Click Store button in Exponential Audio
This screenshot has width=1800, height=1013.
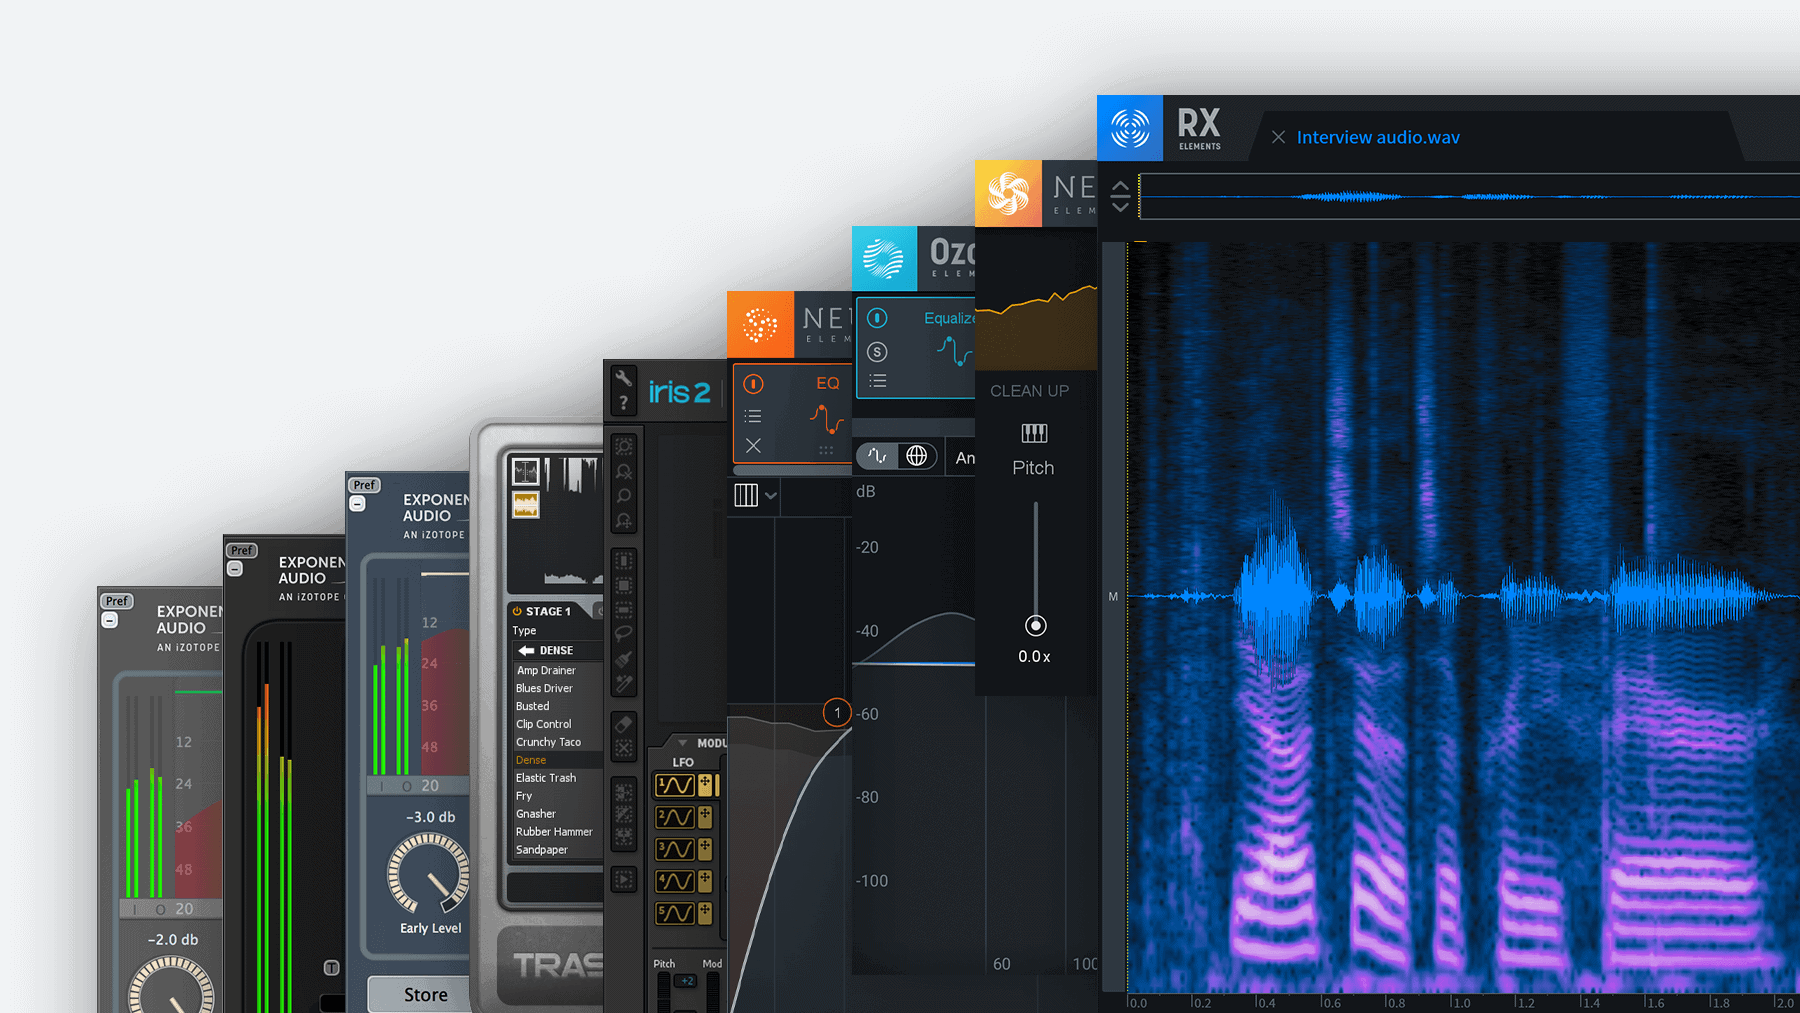click(x=419, y=994)
